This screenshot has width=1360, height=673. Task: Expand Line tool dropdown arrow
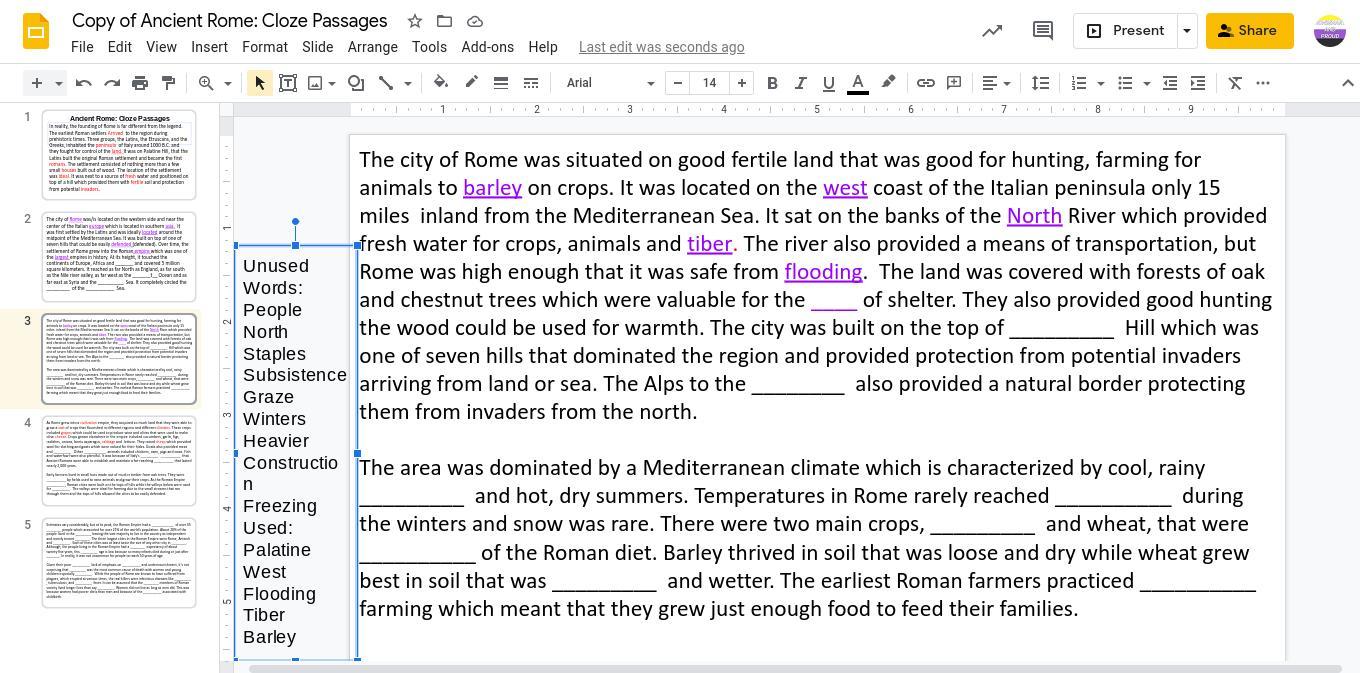(407, 83)
